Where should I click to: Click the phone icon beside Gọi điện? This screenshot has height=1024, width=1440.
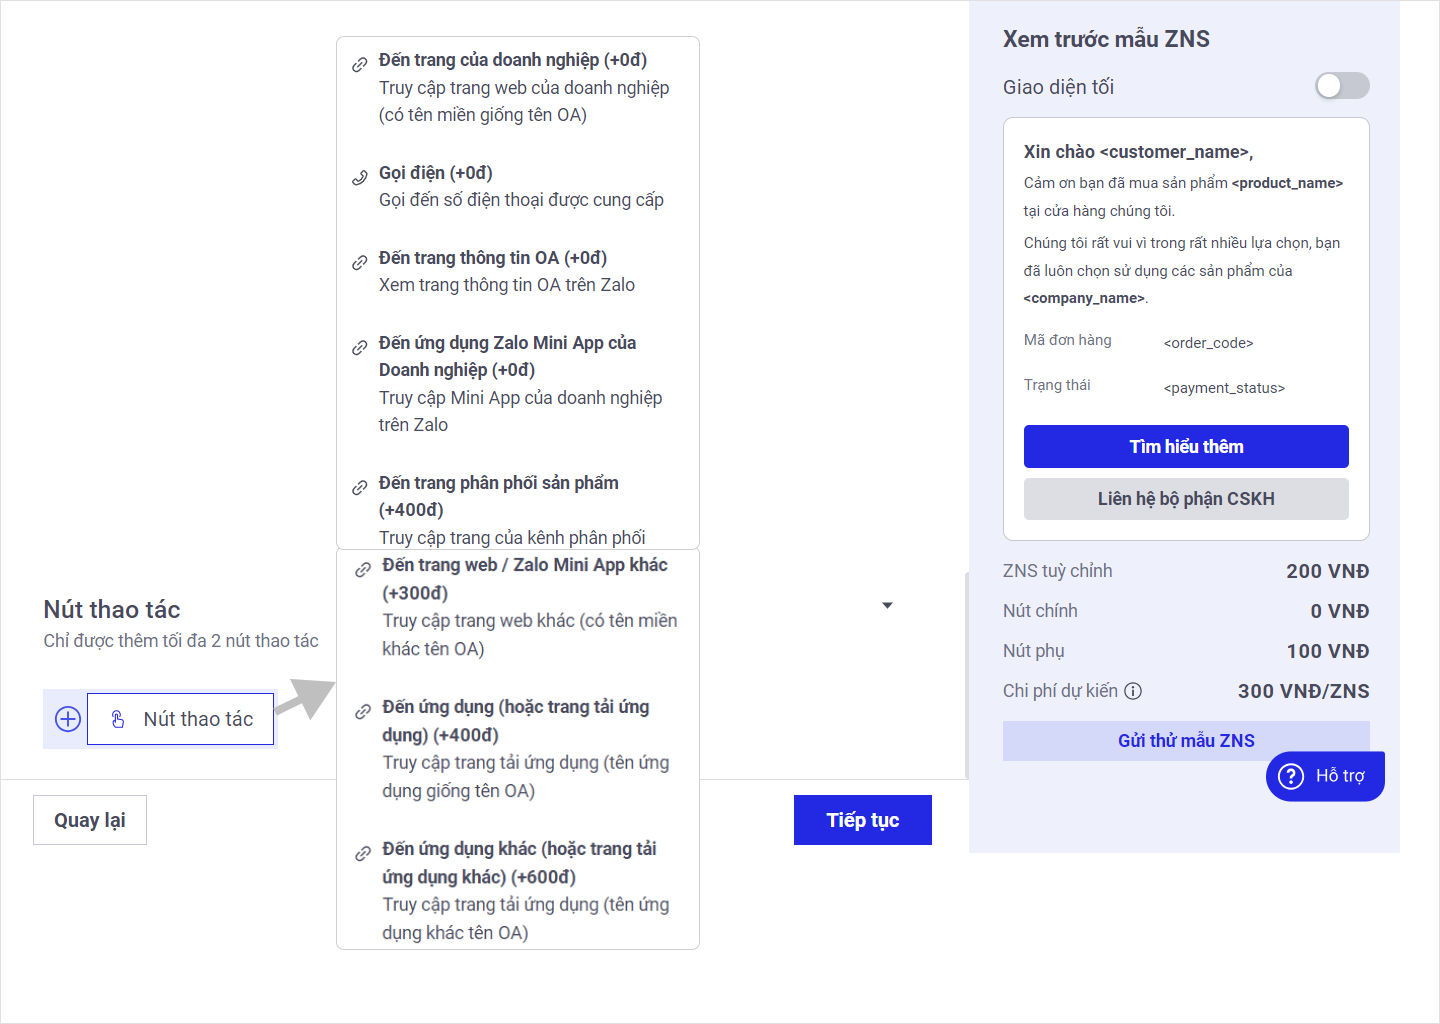[x=360, y=178]
